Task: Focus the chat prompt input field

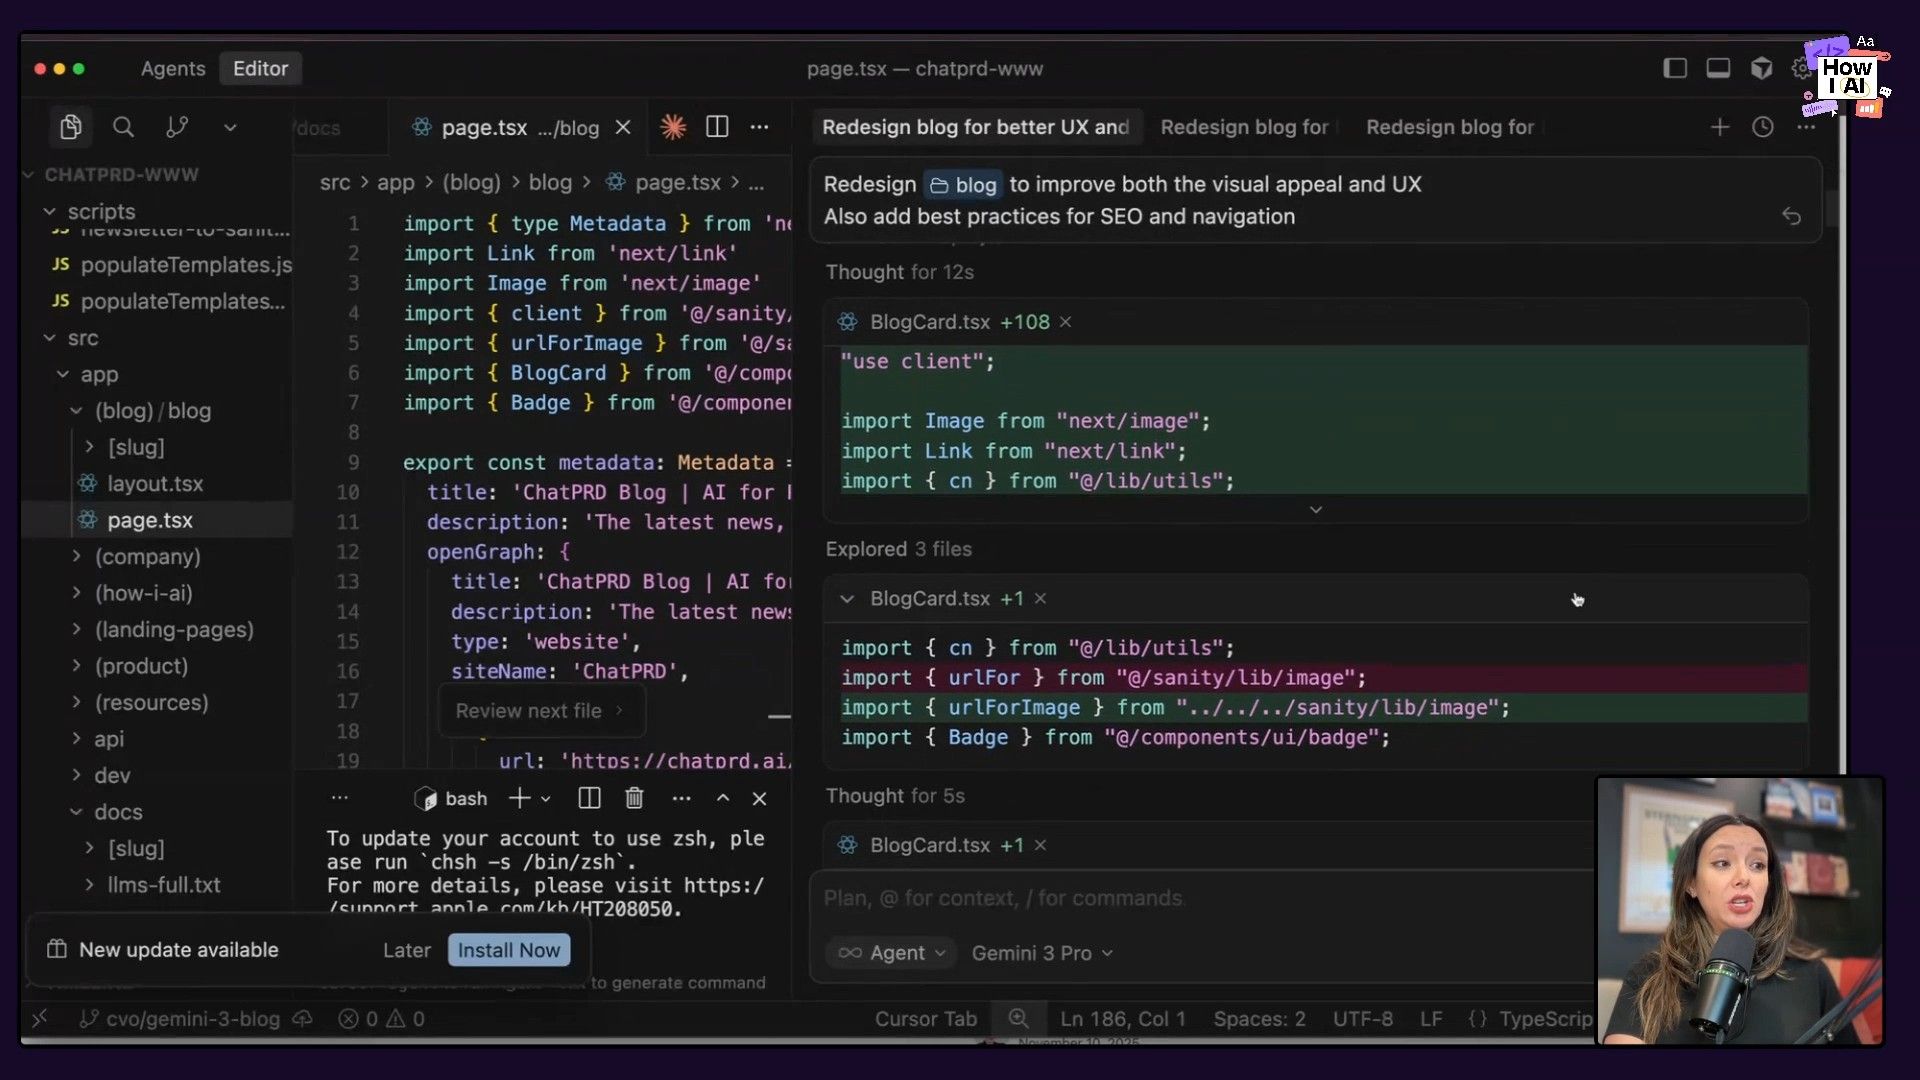Action: [1200, 898]
